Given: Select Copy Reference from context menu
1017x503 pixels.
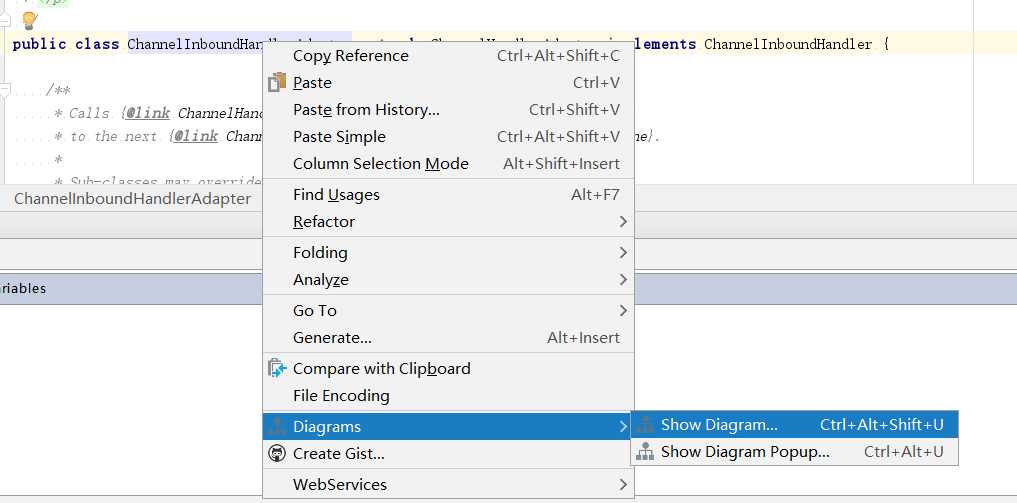Looking at the screenshot, I should point(350,56).
